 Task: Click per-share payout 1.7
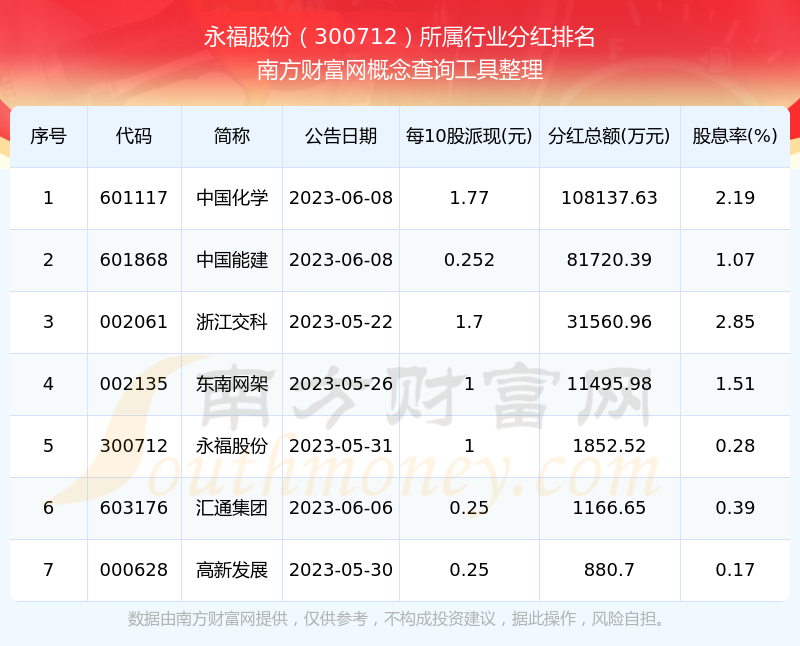point(469,322)
